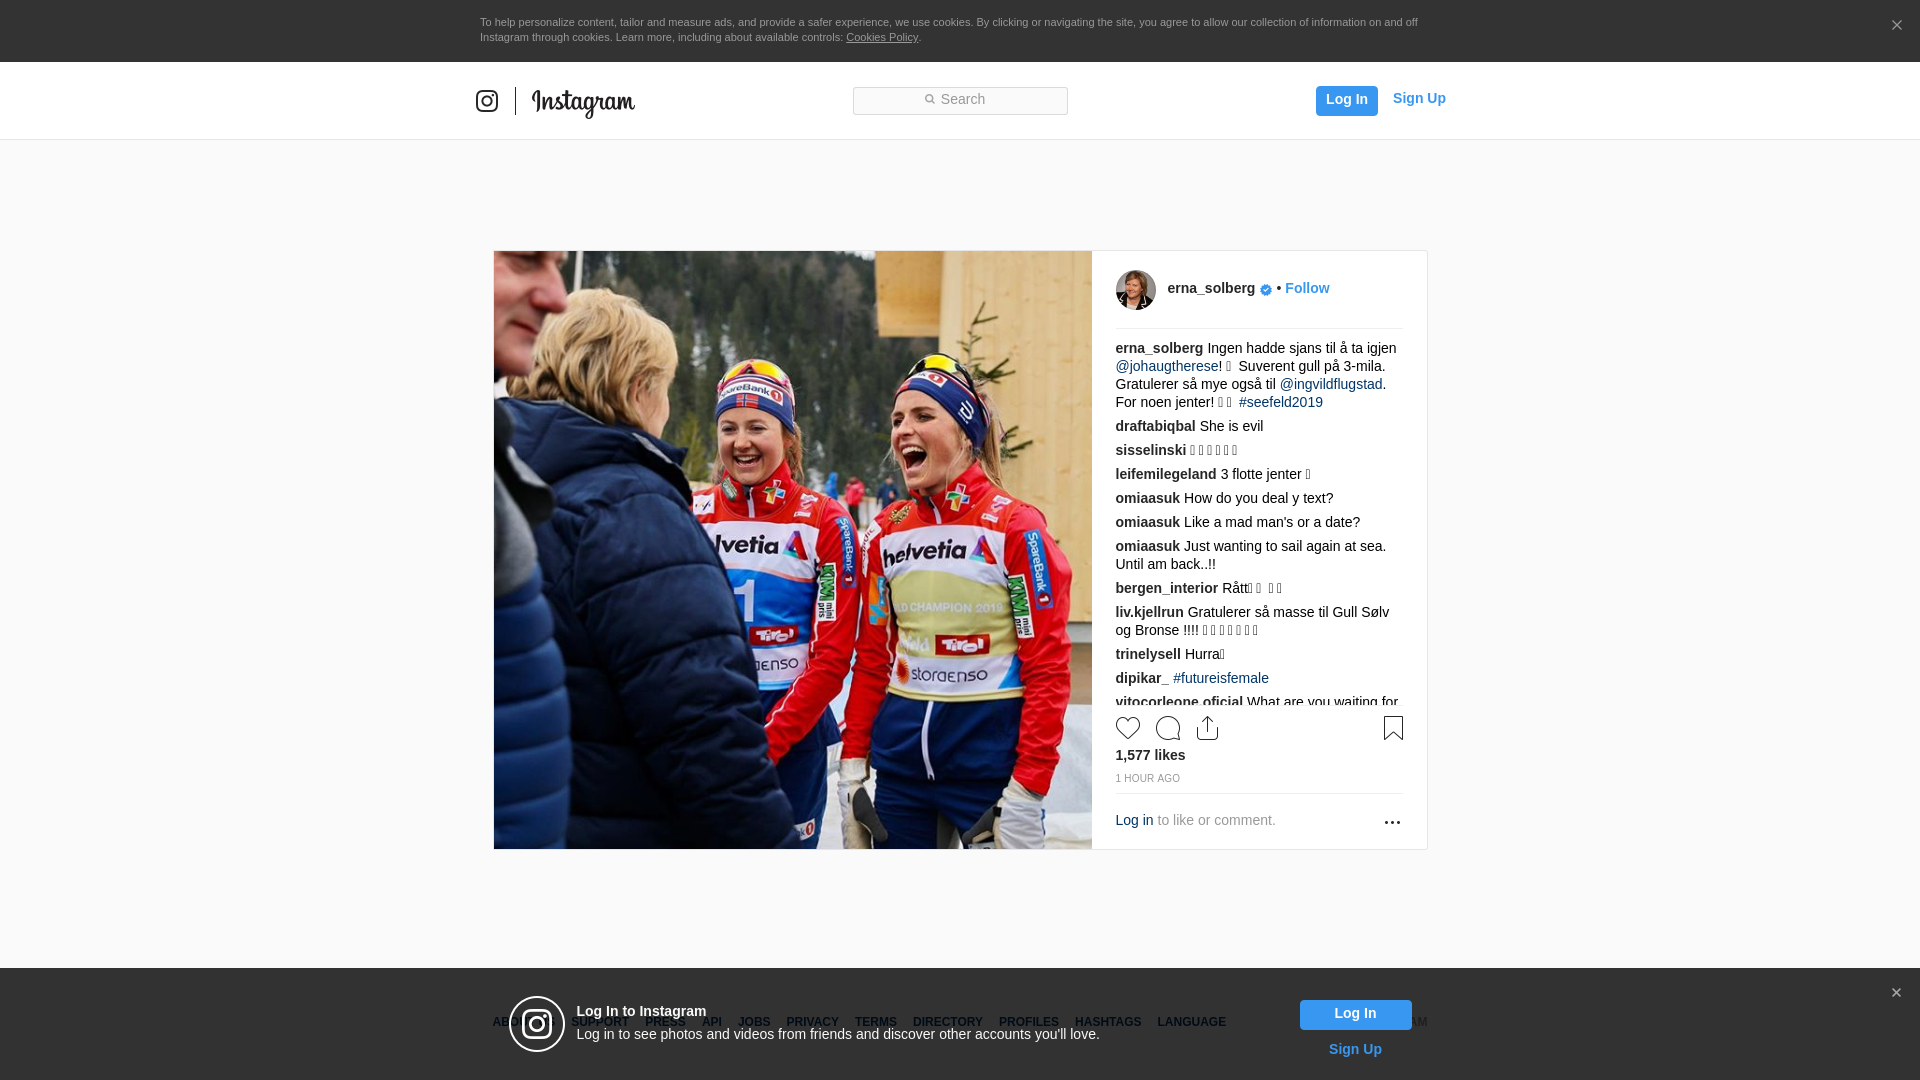Open PRIVACY footer link
The width and height of the screenshot is (1920, 1080).
pos(812,1022)
